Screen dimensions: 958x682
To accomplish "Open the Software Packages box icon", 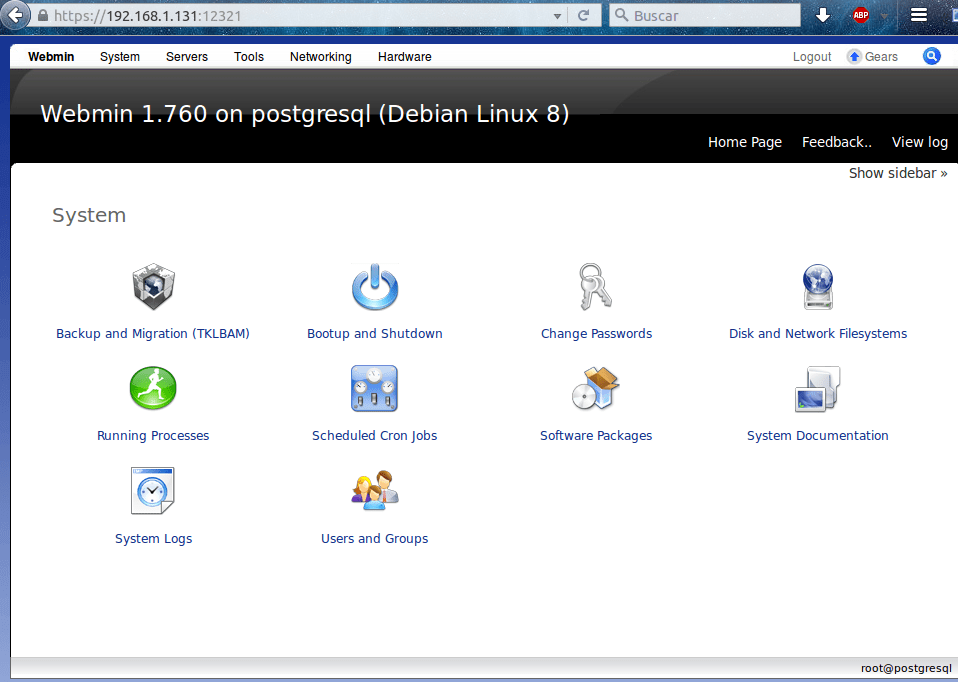I will click(x=596, y=389).
